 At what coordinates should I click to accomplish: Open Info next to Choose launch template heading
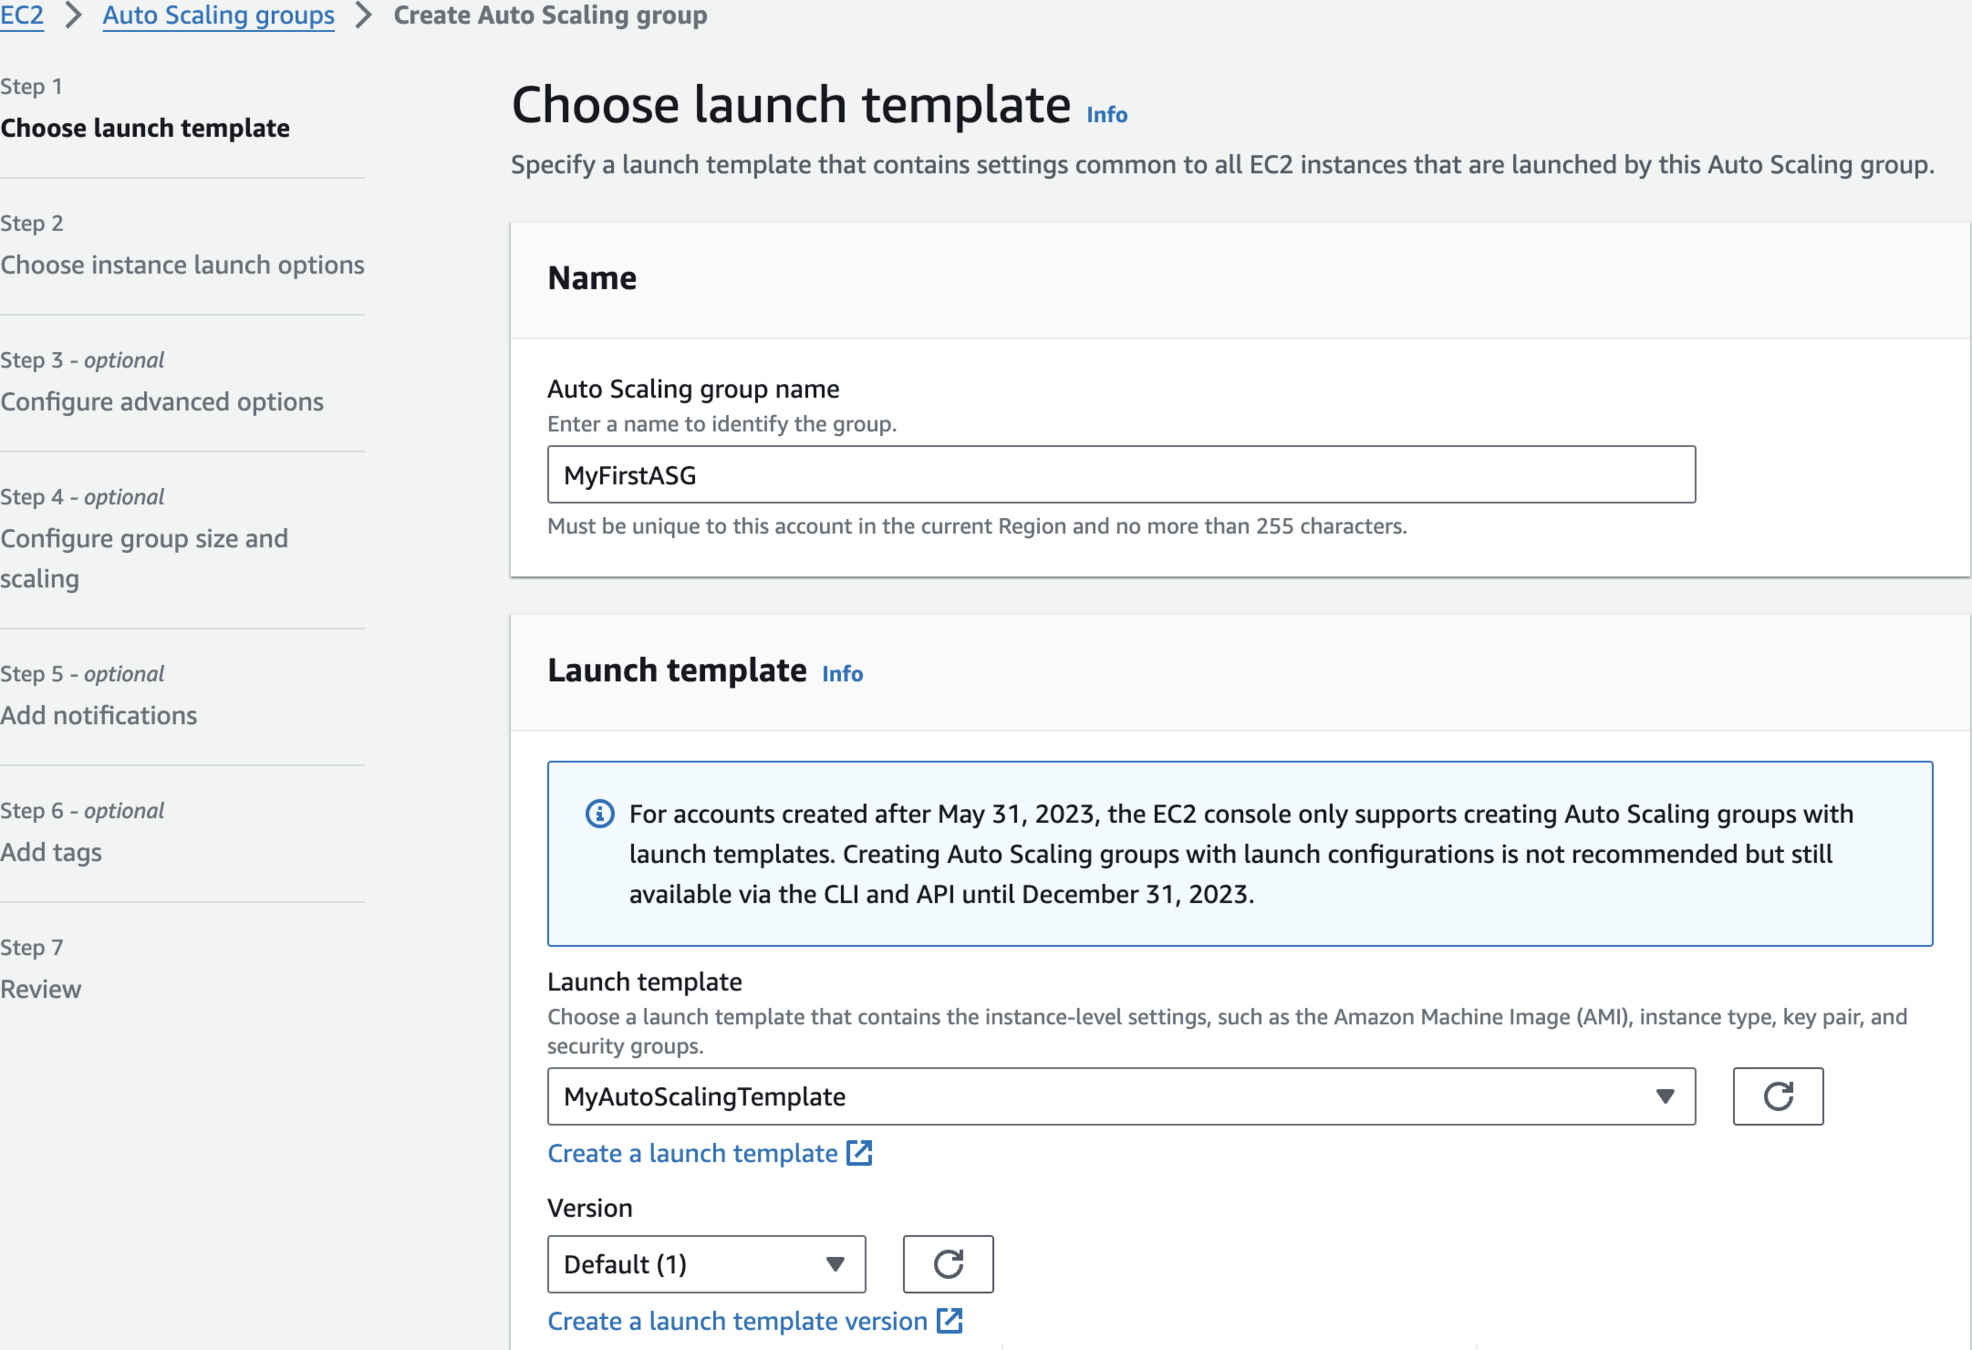click(x=1106, y=115)
